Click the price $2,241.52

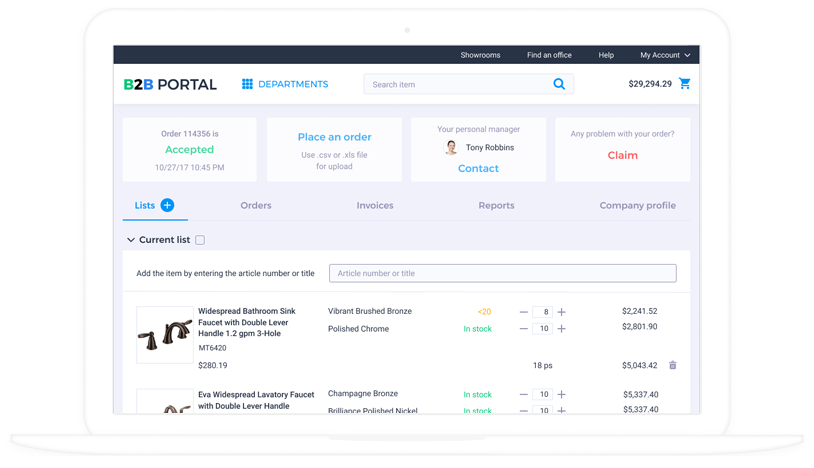[640, 311]
